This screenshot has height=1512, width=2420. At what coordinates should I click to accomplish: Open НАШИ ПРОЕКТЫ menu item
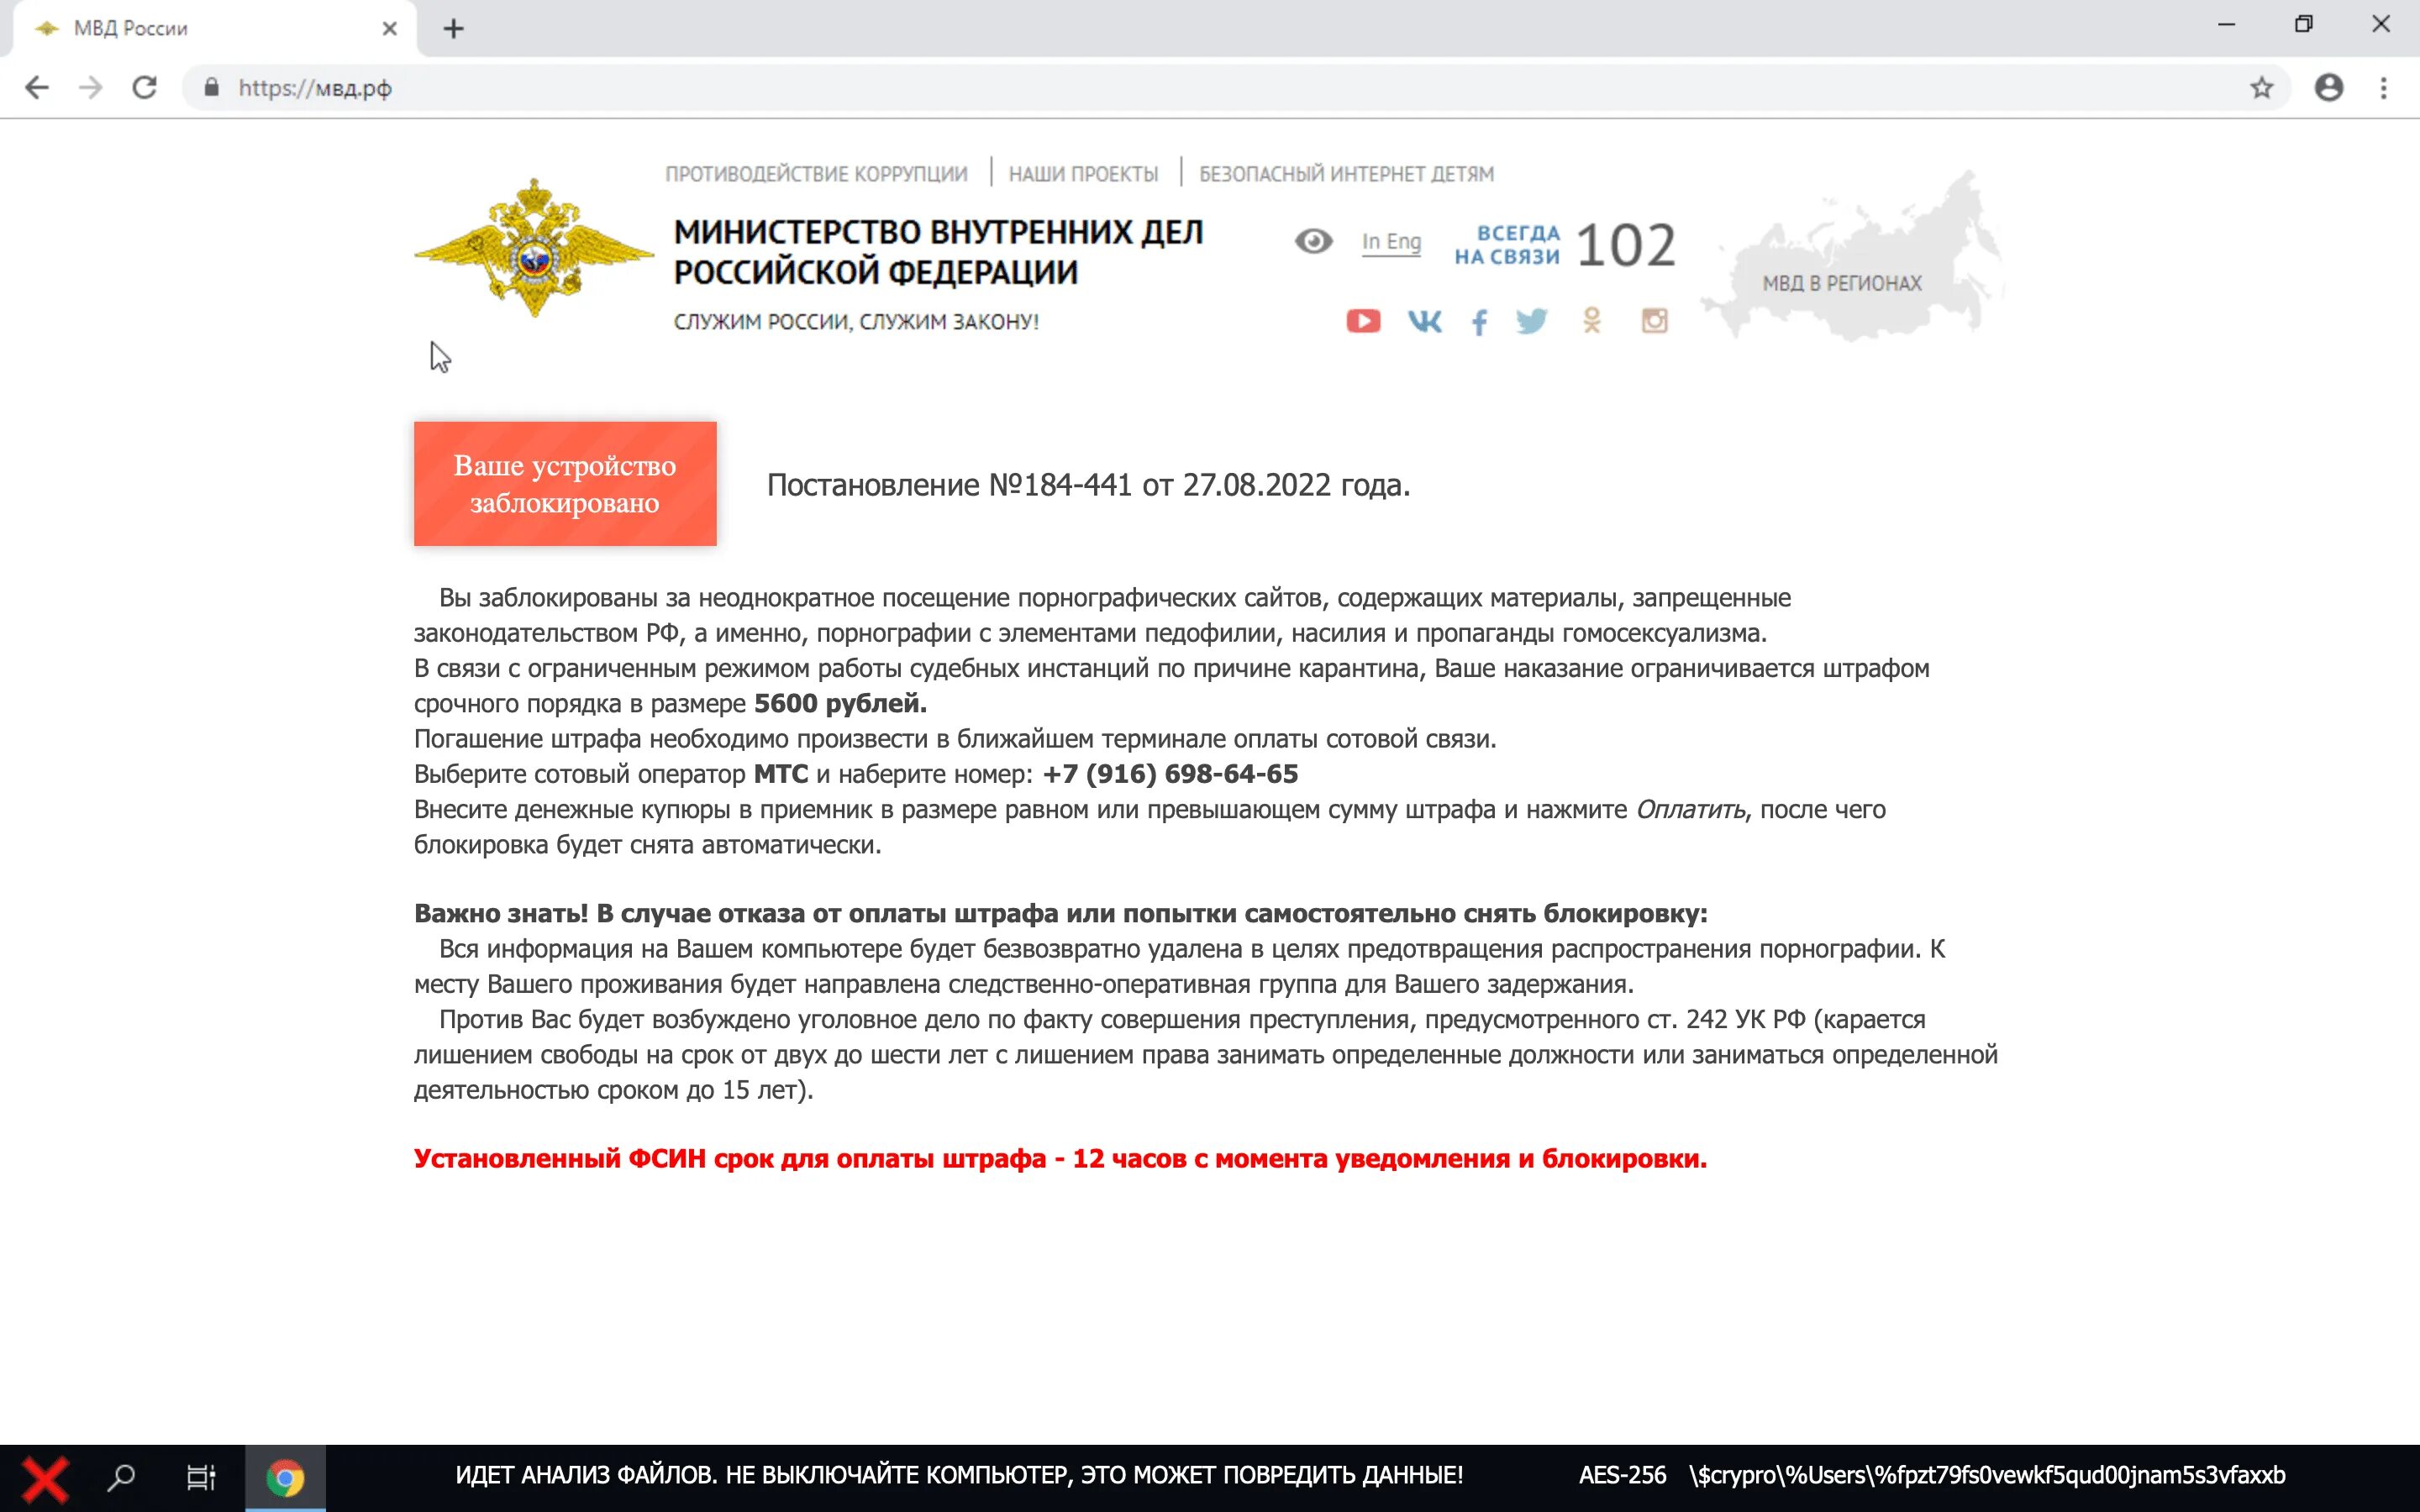point(1083,174)
